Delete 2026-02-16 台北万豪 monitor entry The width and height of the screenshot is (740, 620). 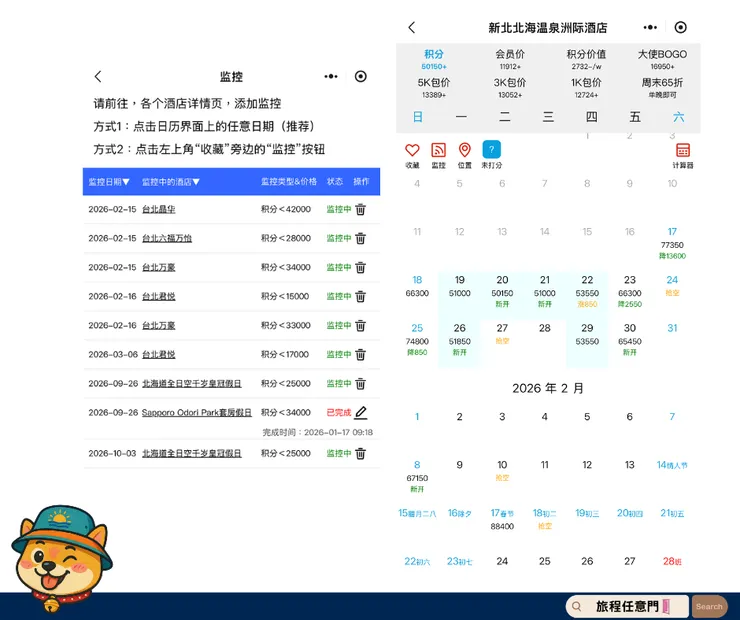[361, 326]
